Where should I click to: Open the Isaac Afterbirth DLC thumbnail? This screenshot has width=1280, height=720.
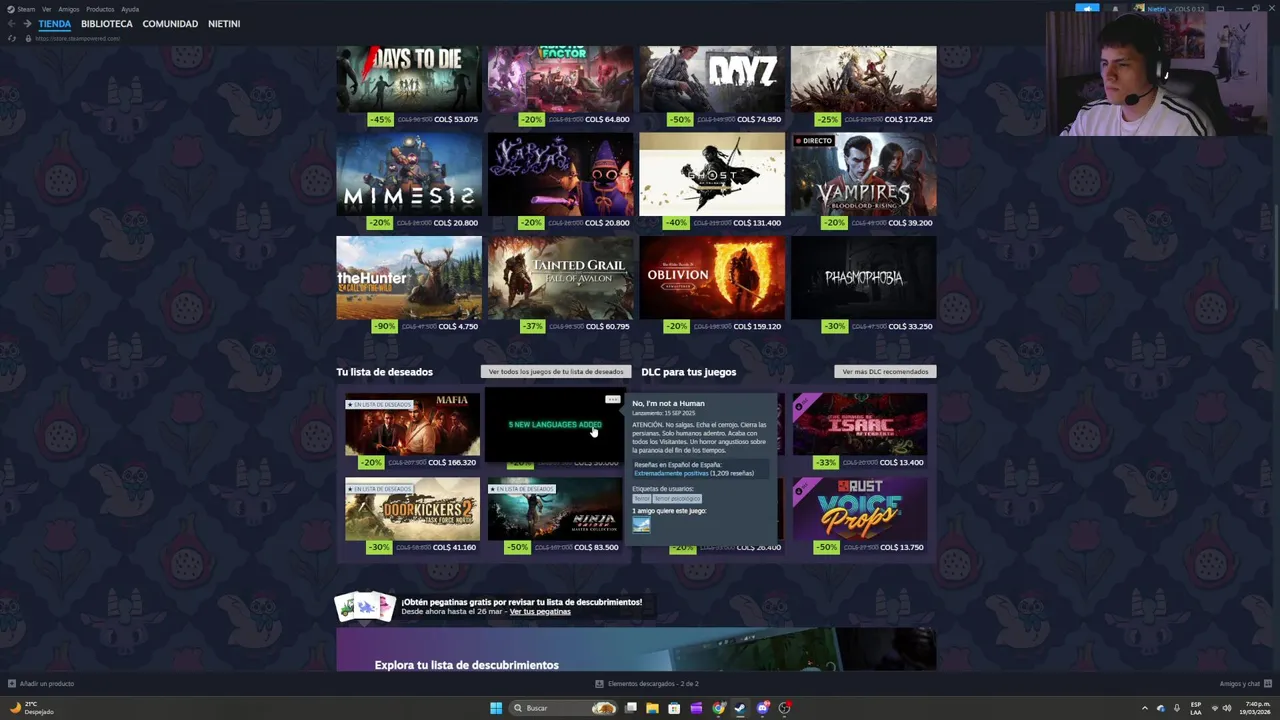[x=860, y=425]
